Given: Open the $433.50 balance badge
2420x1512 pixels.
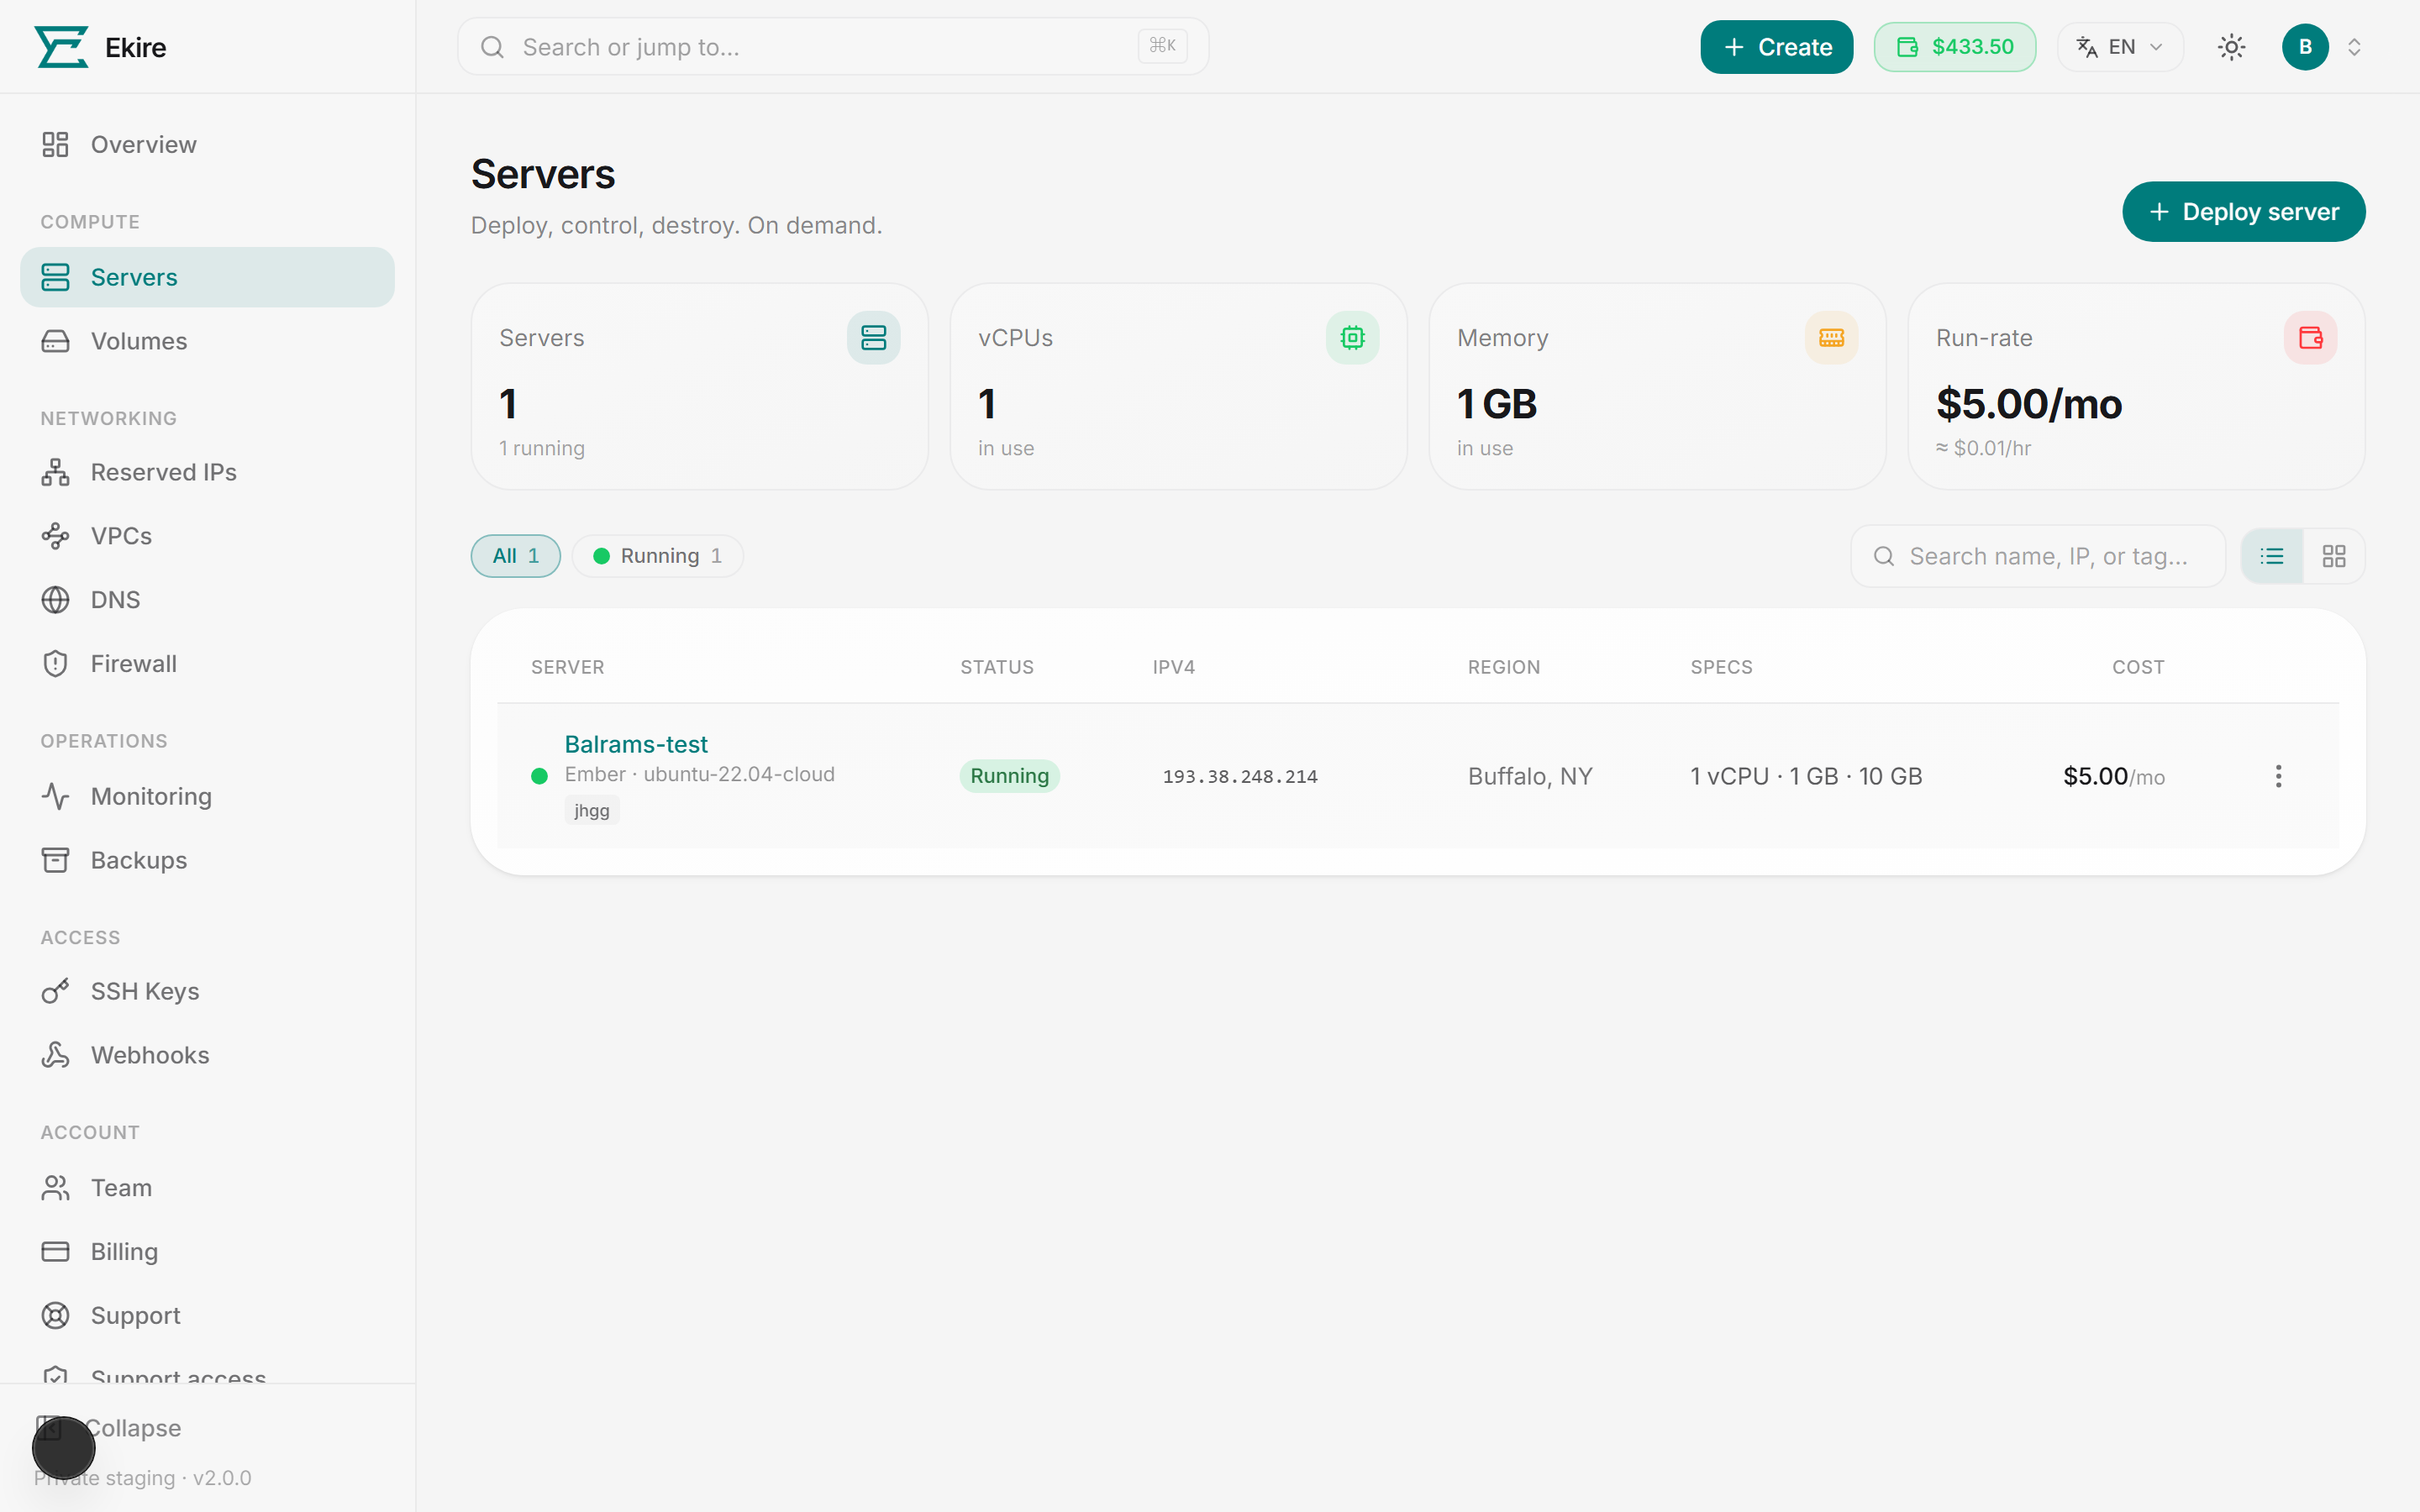Looking at the screenshot, I should click(1954, 47).
